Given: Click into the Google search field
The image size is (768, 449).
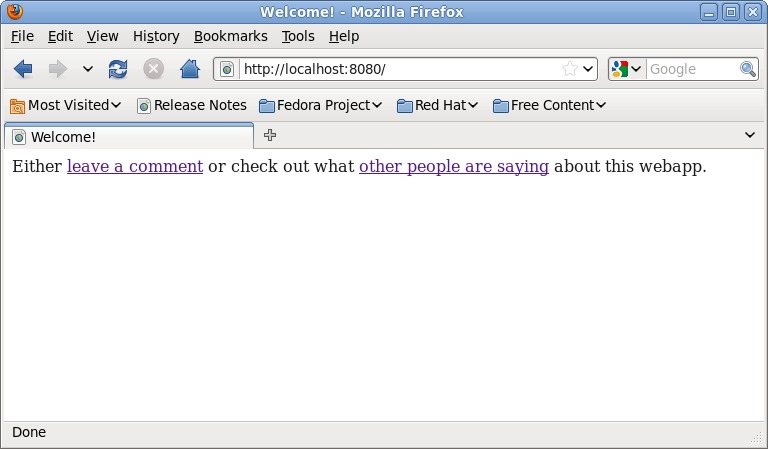Looking at the screenshot, I should [x=692, y=69].
